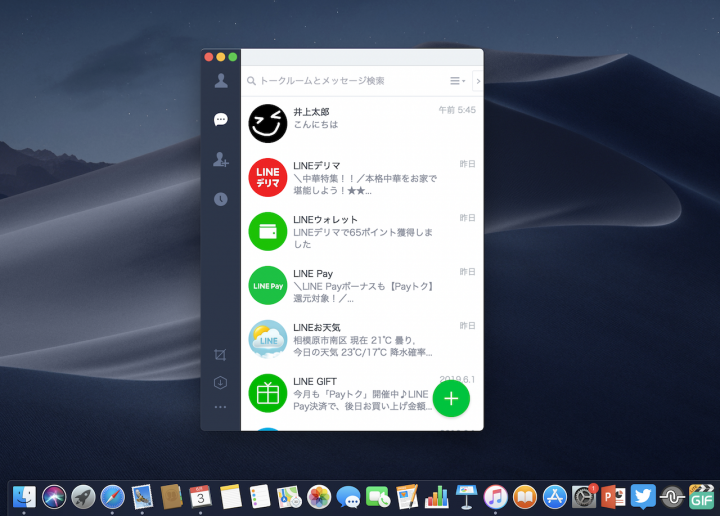
Task: Open the Timeline clock icon in sidebar
Action: 221,199
